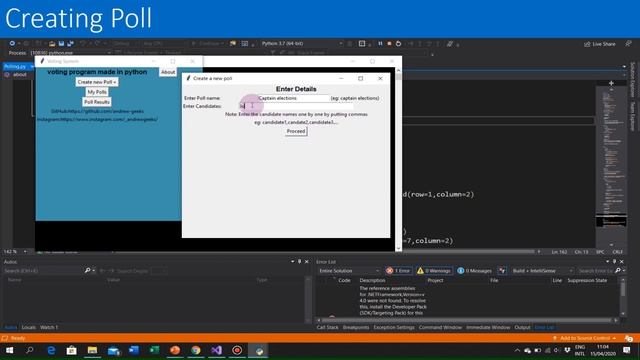Open Windows Start menu
Screen dimensions: 640x360
9,350
